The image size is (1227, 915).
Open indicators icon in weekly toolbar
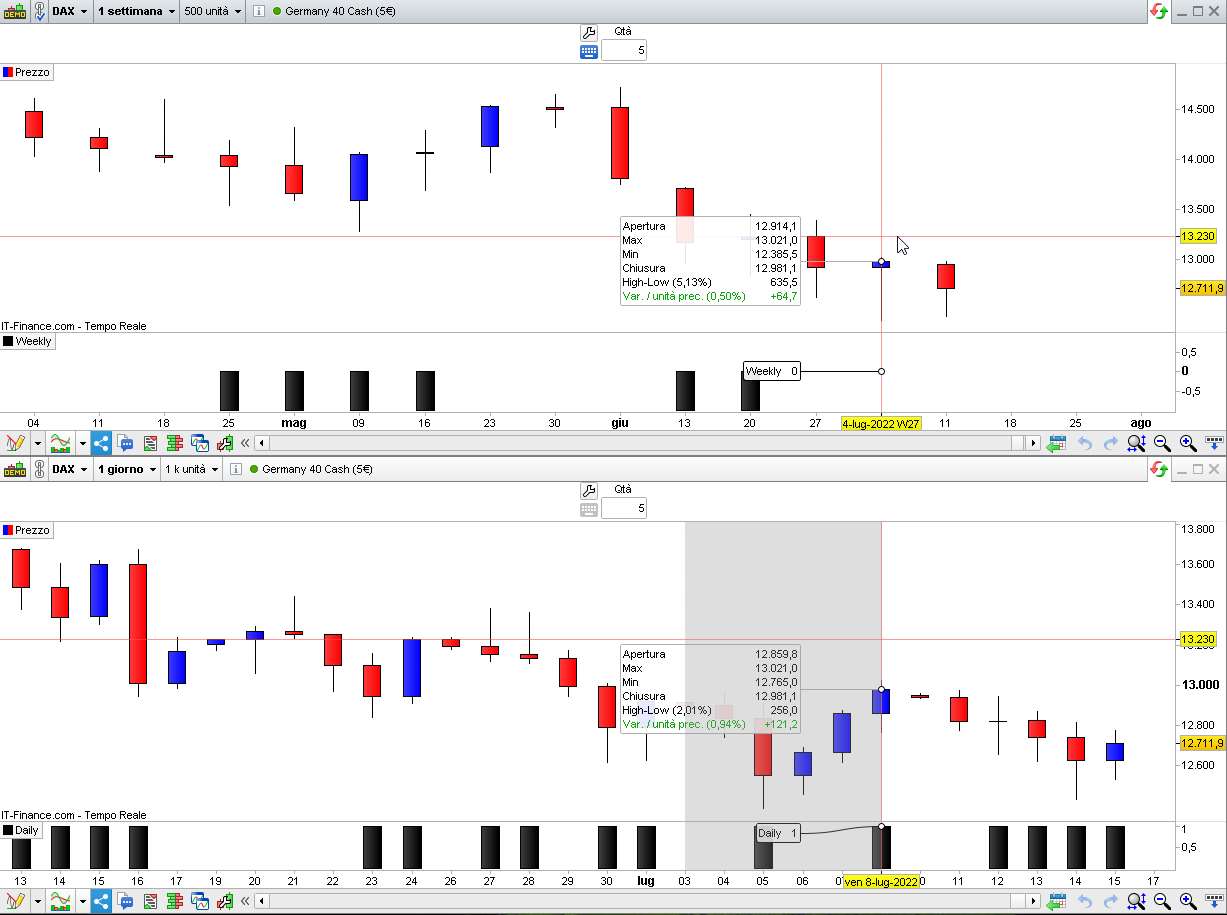61,443
